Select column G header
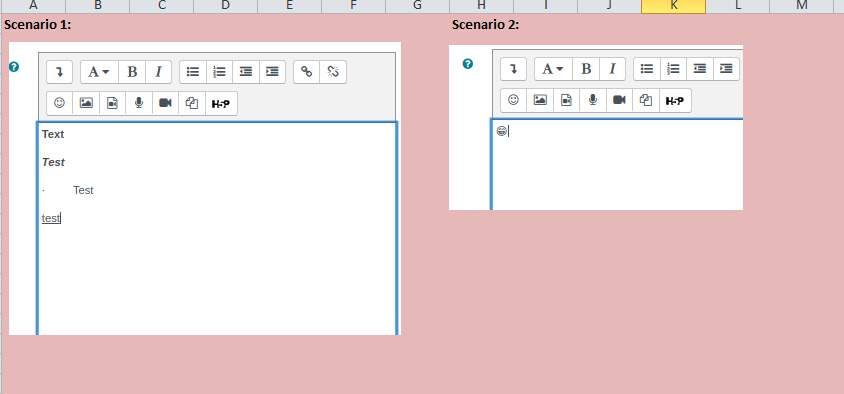 pyautogui.click(x=418, y=6)
